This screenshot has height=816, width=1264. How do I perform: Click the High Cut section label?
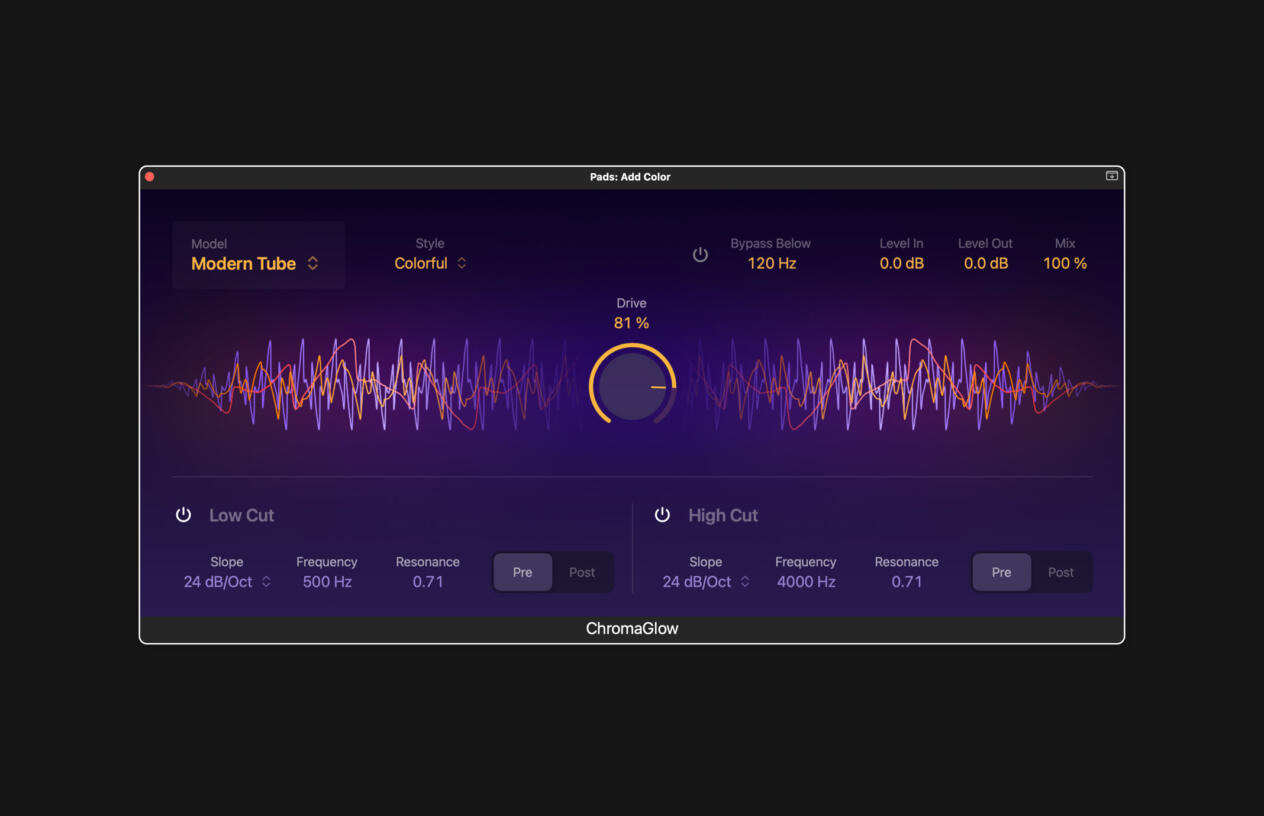[x=723, y=515]
